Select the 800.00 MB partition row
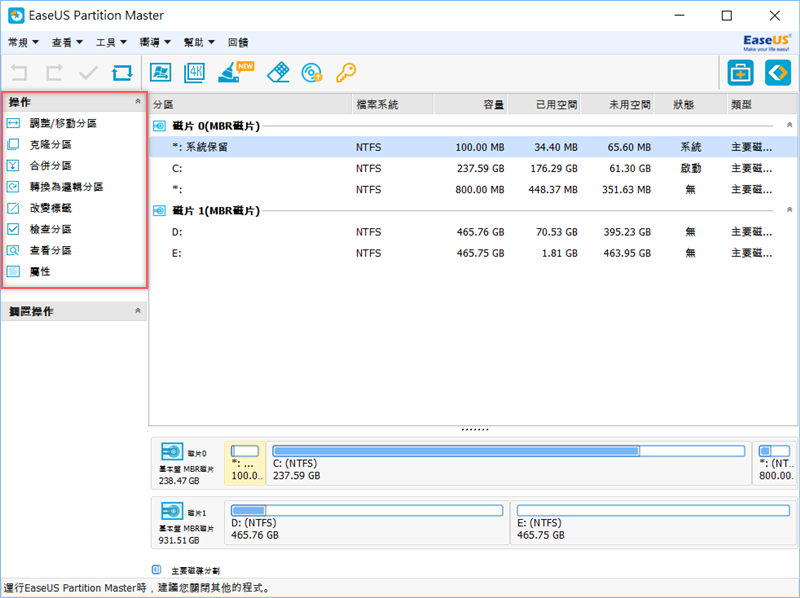 coord(474,189)
